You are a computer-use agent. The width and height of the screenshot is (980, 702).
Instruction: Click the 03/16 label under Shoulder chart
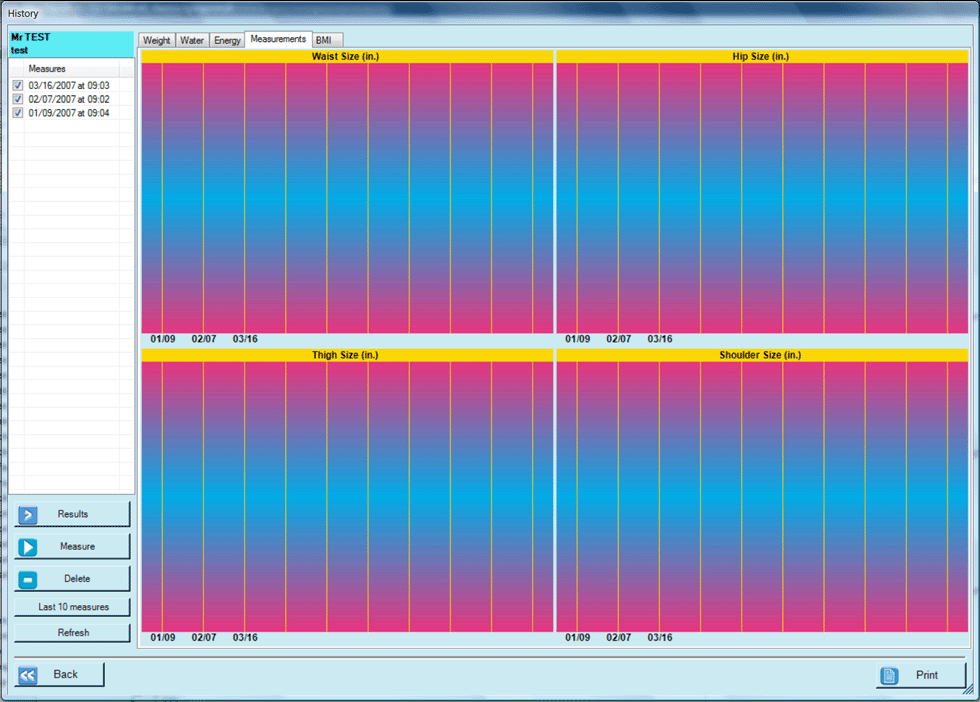660,638
